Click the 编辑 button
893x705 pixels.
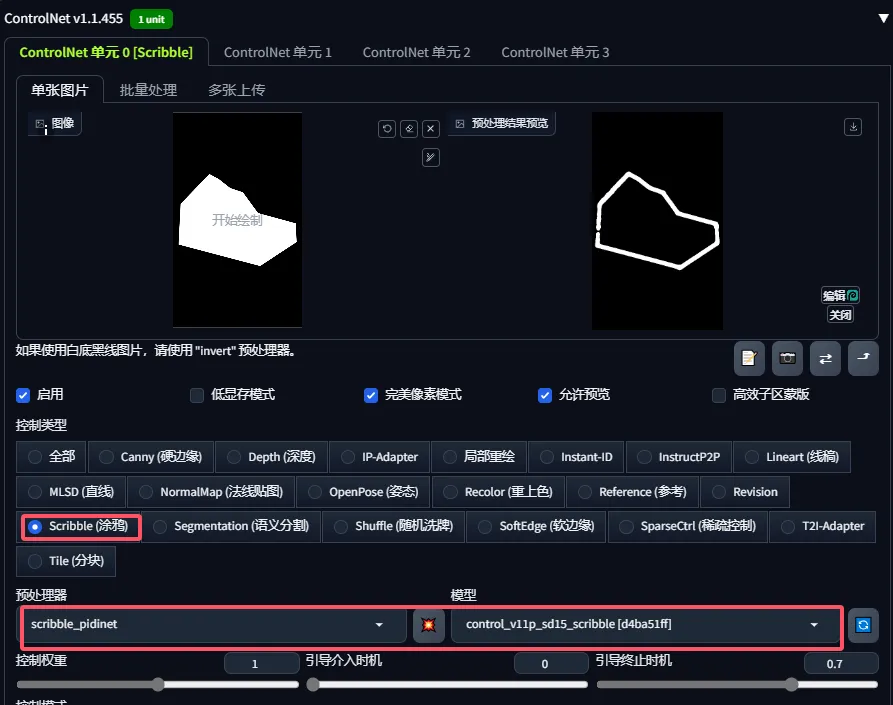click(x=840, y=296)
